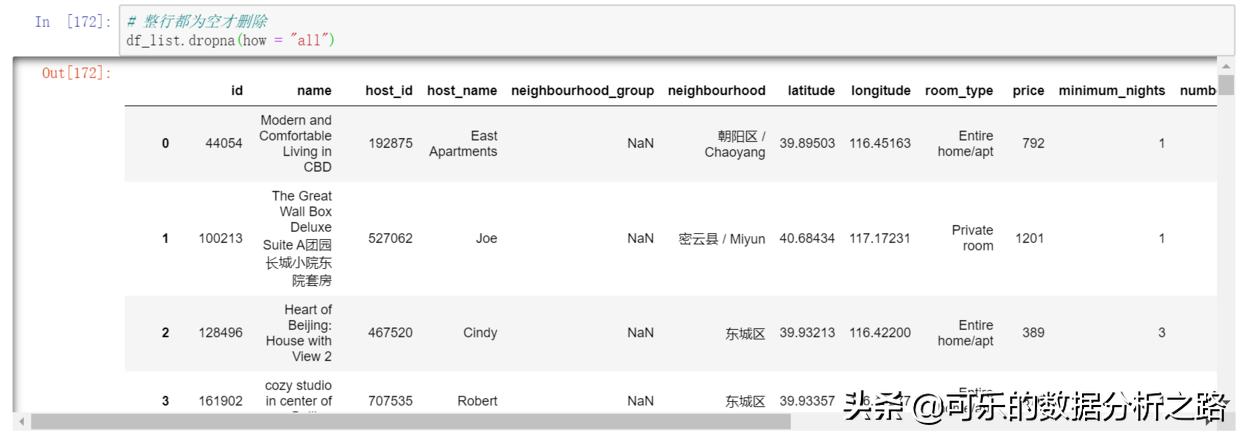
Task: Click host_name 'Joe'
Action: click(x=487, y=238)
